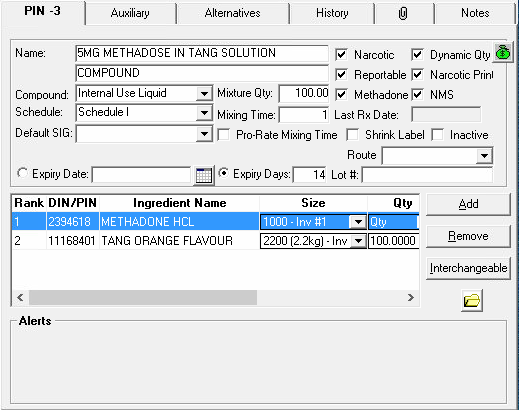Image resolution: width=519 pixels, height=410 pixels.
Task: Uncheck the Narcotic checkbox
Action: tap(341, 54)
